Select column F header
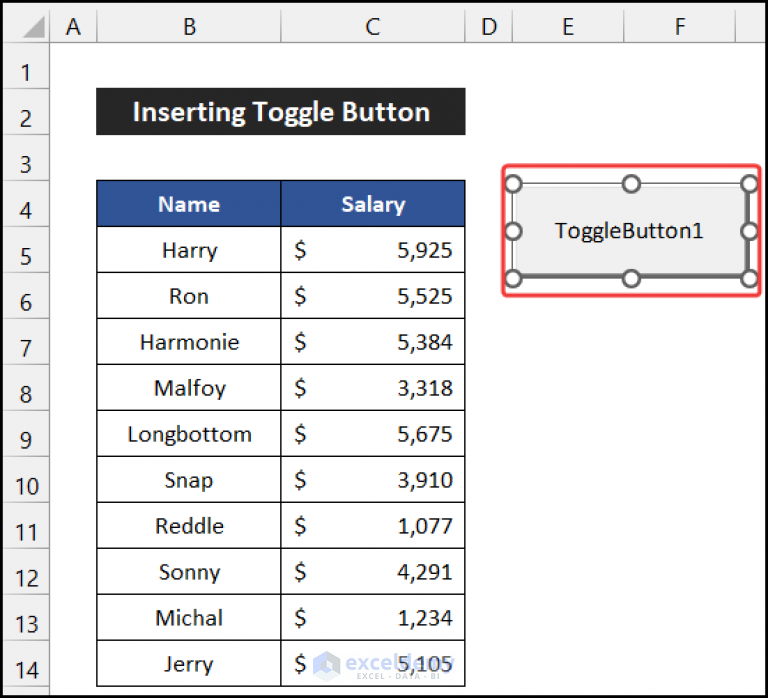The height and width of the screenshot is (698, 768). [680, 26]
